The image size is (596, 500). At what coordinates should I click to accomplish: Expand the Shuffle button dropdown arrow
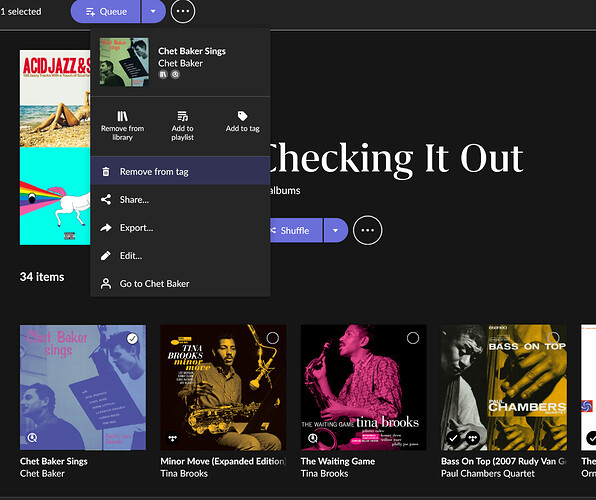point(336,230)
